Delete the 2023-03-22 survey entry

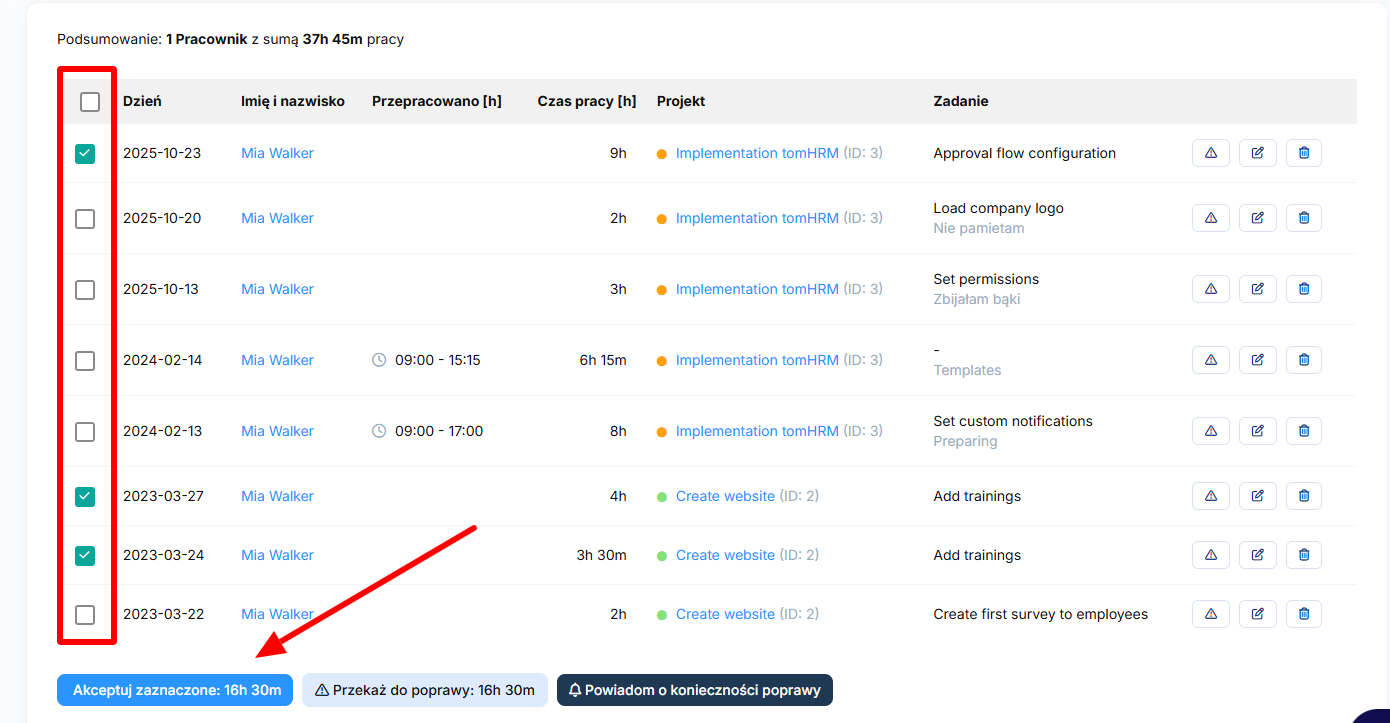coord(1303,614)
